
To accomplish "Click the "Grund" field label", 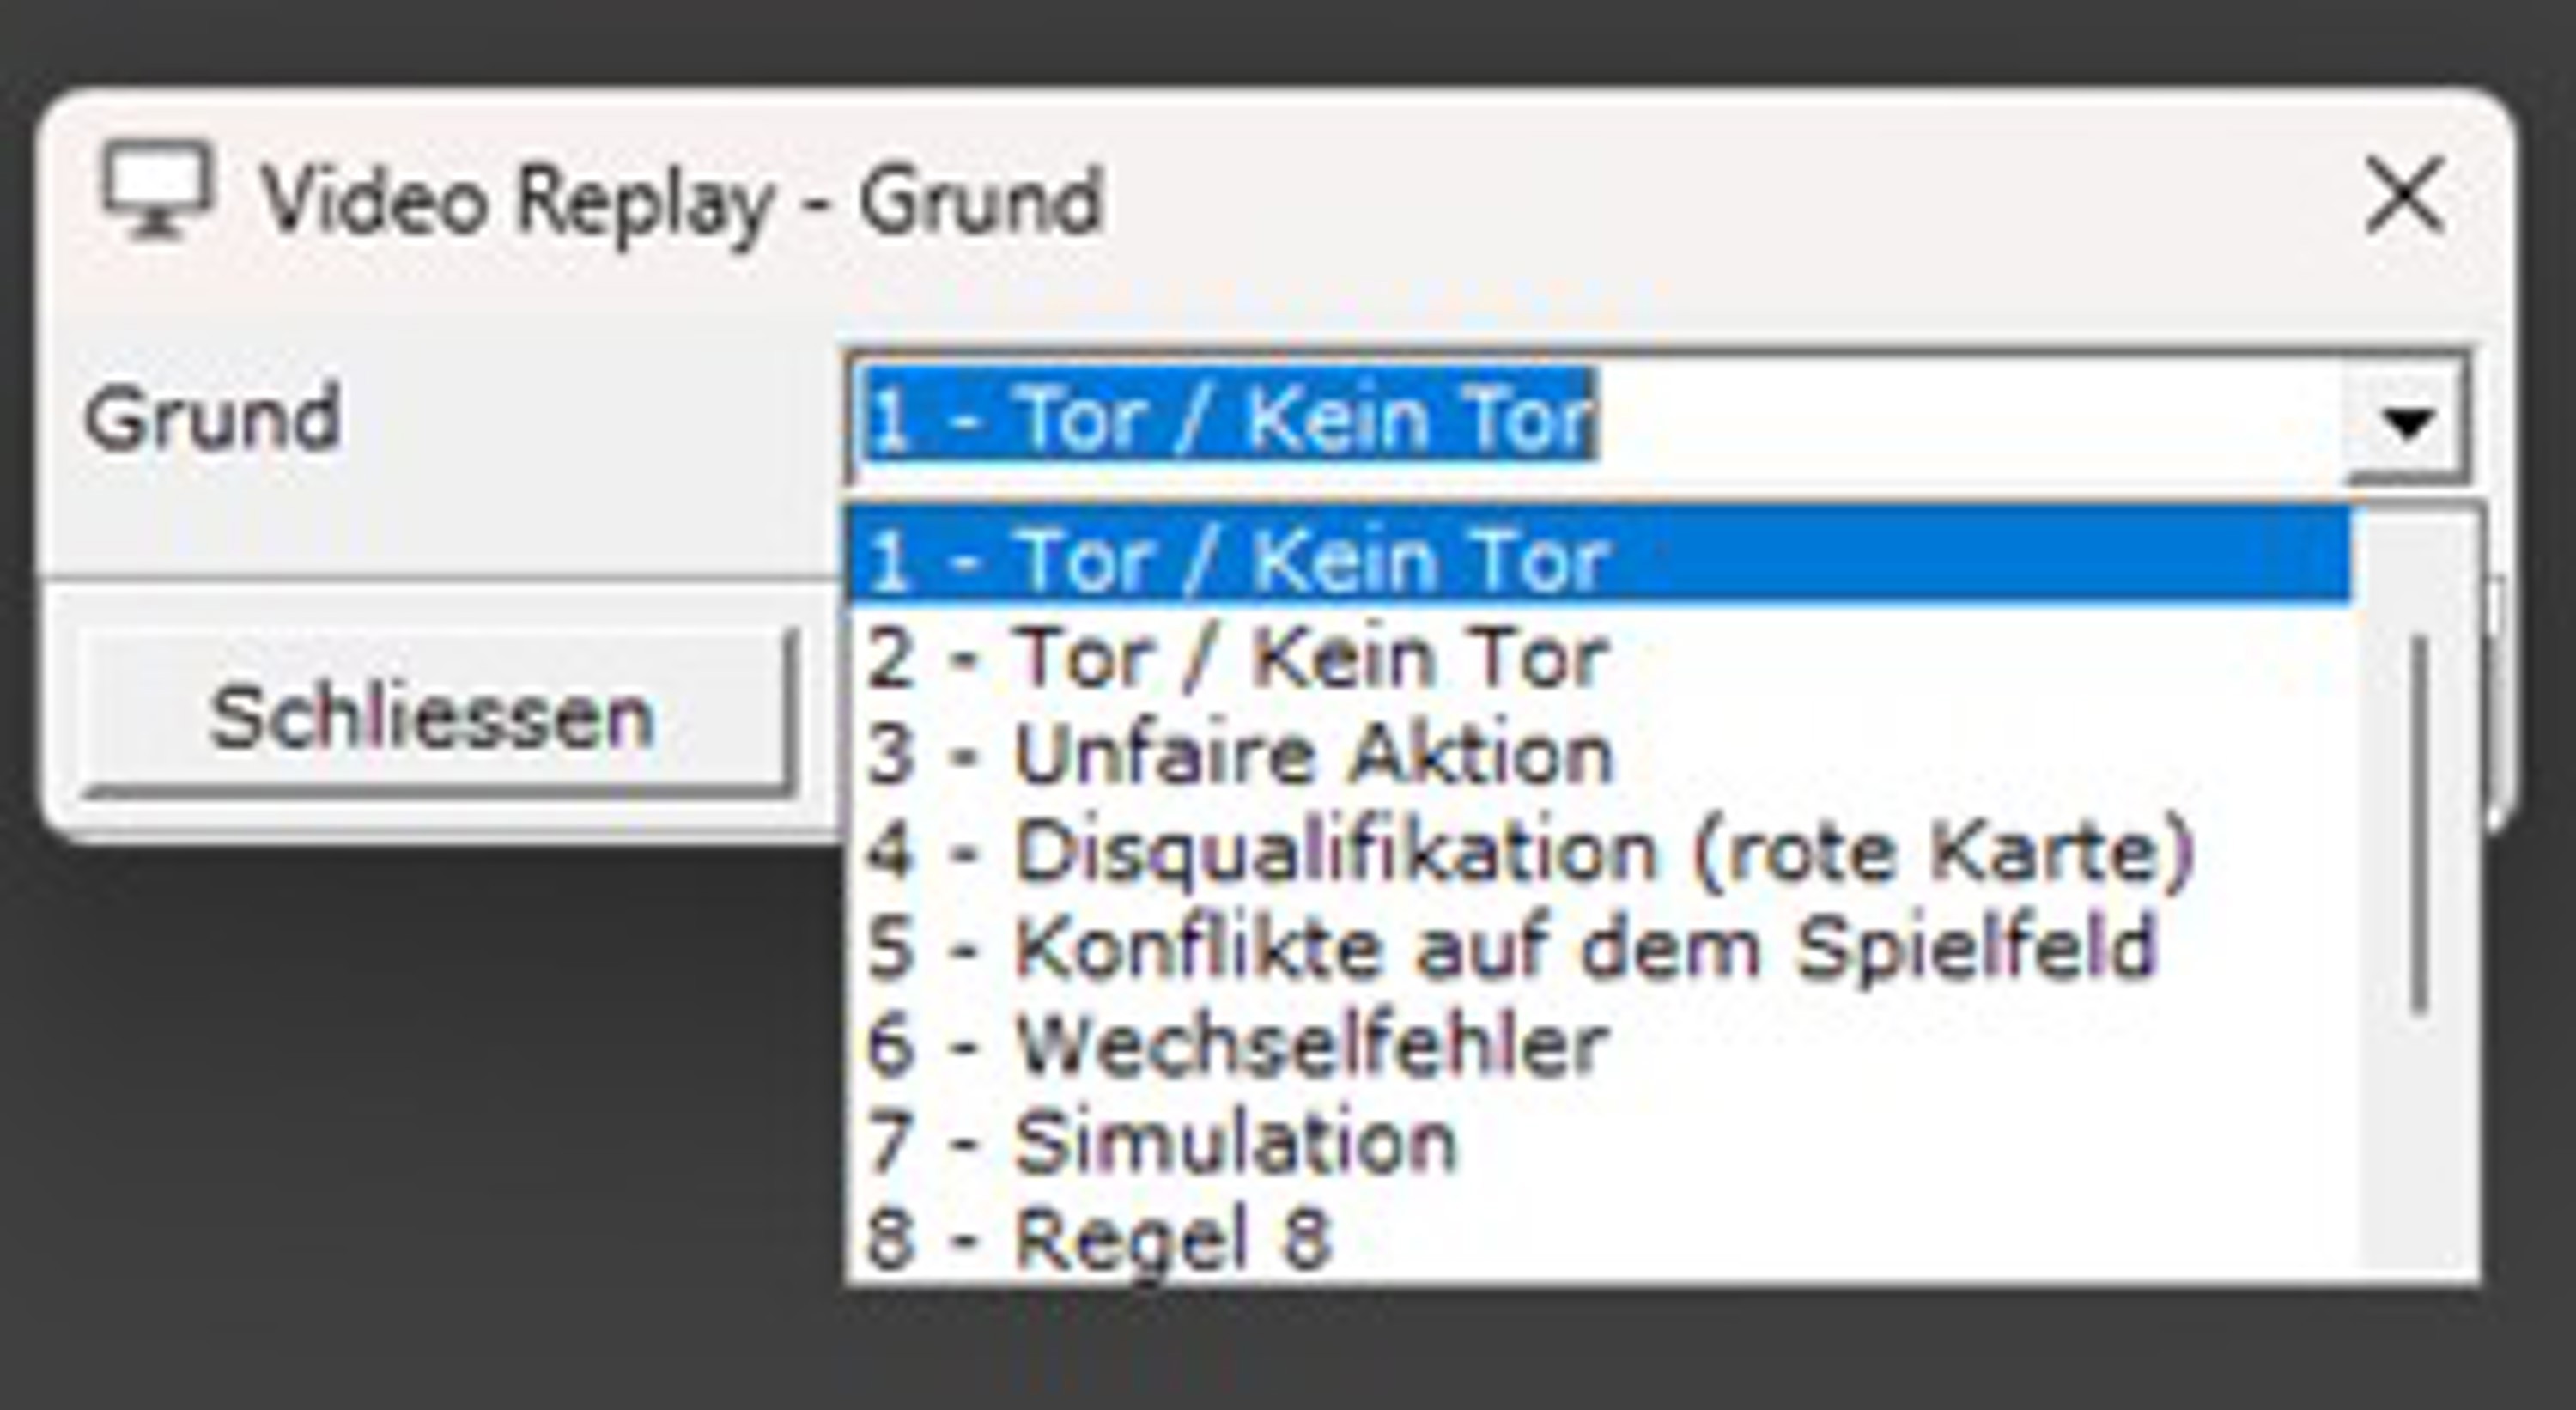I will coord(212,418).
